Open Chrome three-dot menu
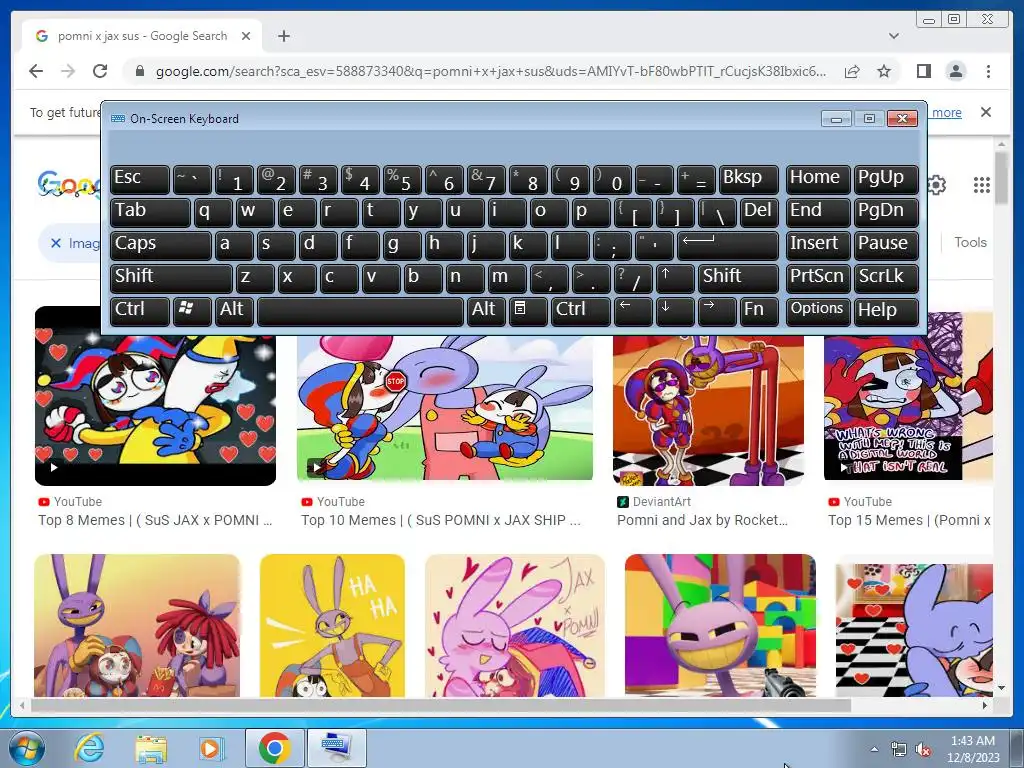Viewport: 1024px width, 768px height. click(x=988, y=71)
